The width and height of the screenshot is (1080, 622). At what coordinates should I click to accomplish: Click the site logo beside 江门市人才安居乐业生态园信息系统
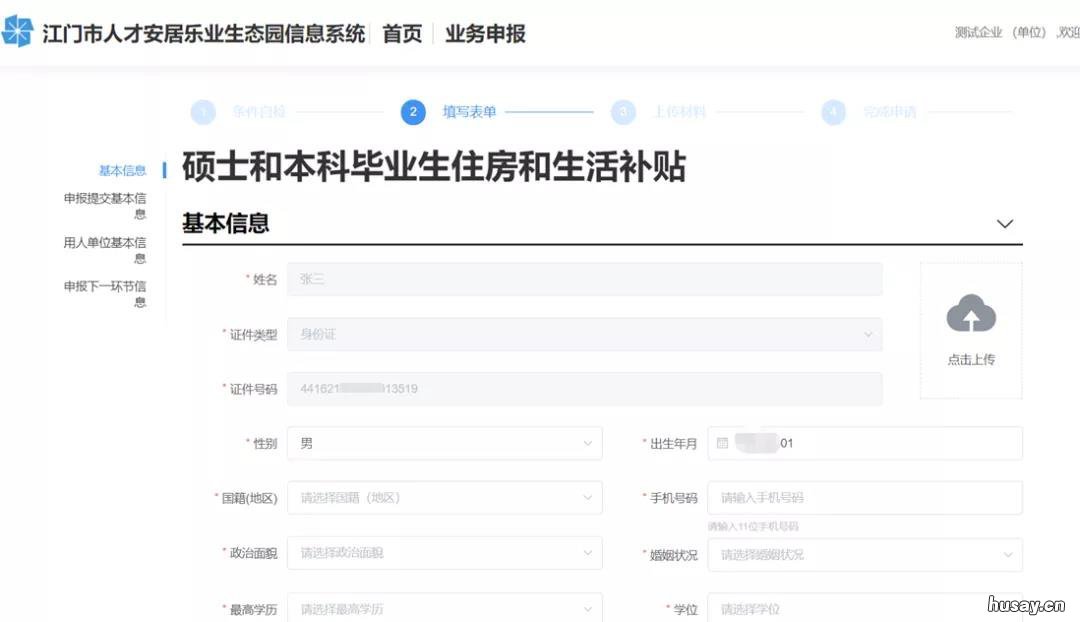(x=18, y=32)
